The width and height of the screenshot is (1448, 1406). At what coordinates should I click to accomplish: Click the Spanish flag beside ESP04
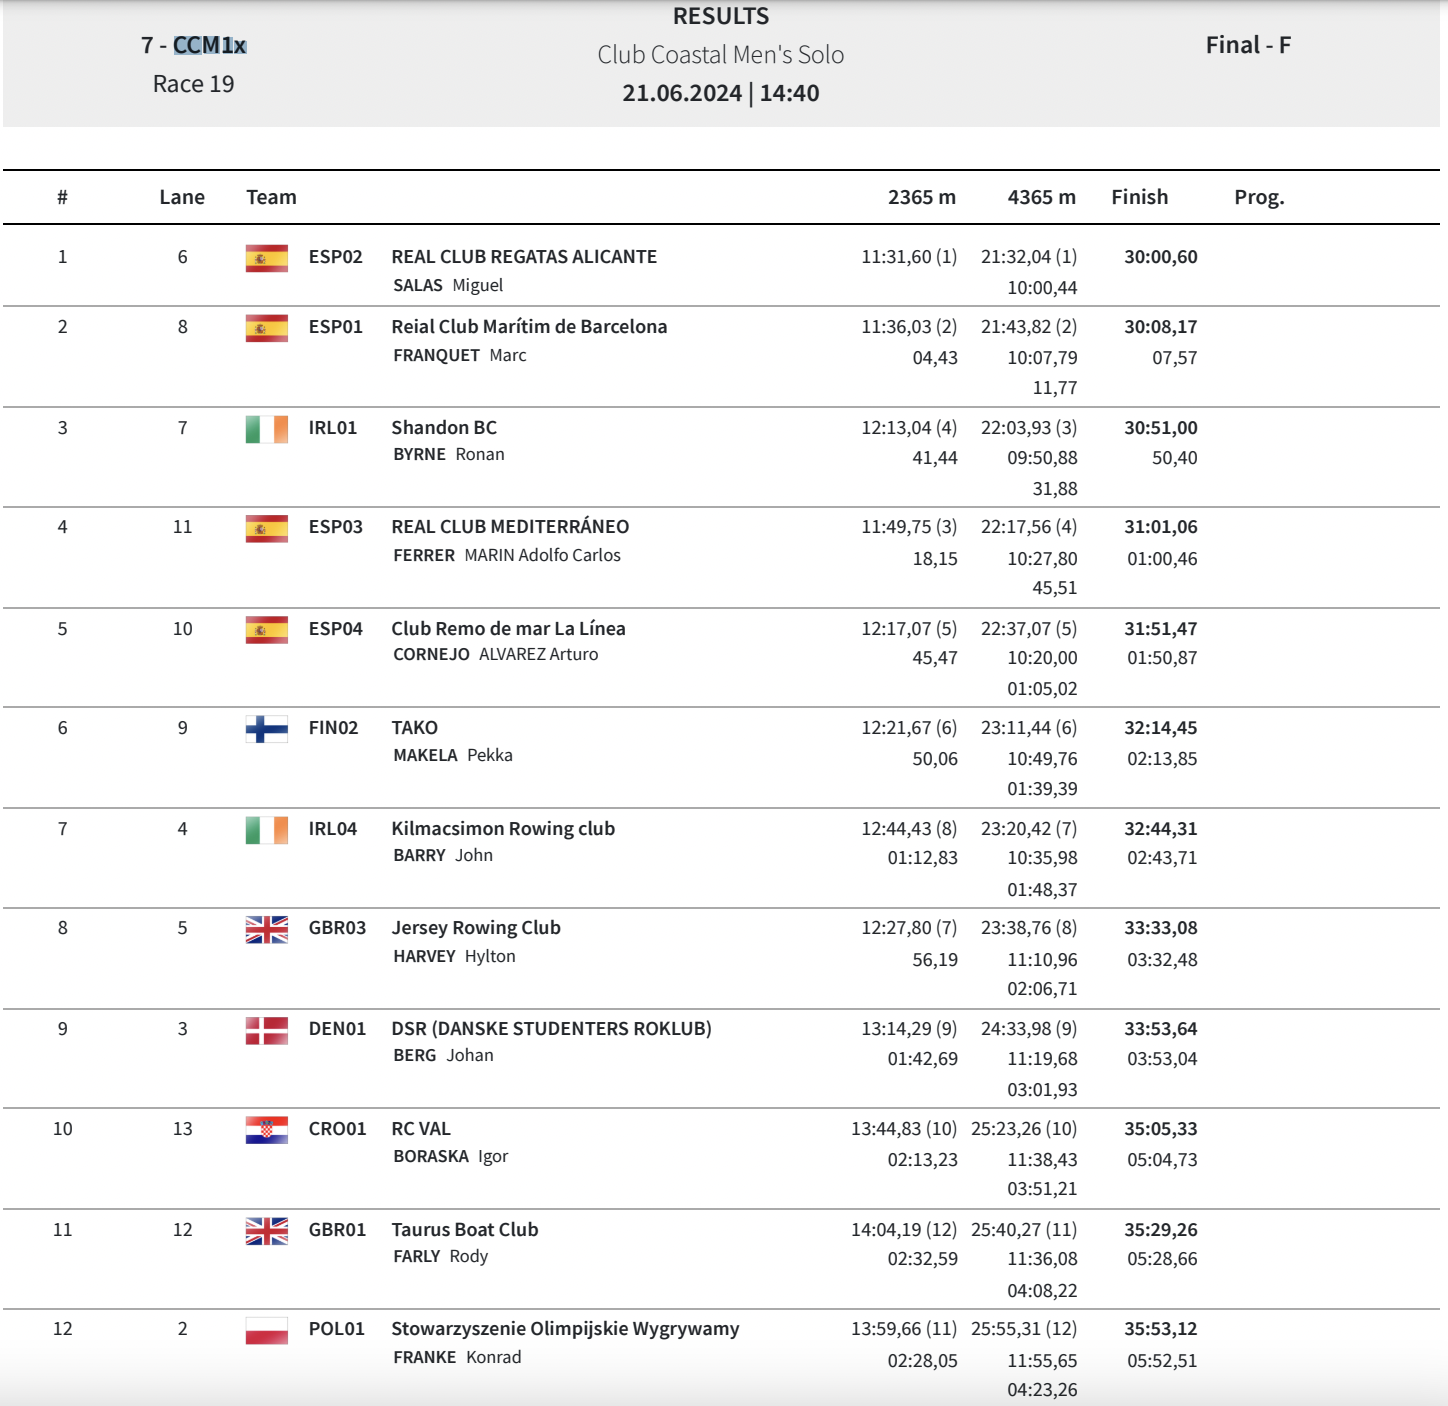click(x=266, y=630)
